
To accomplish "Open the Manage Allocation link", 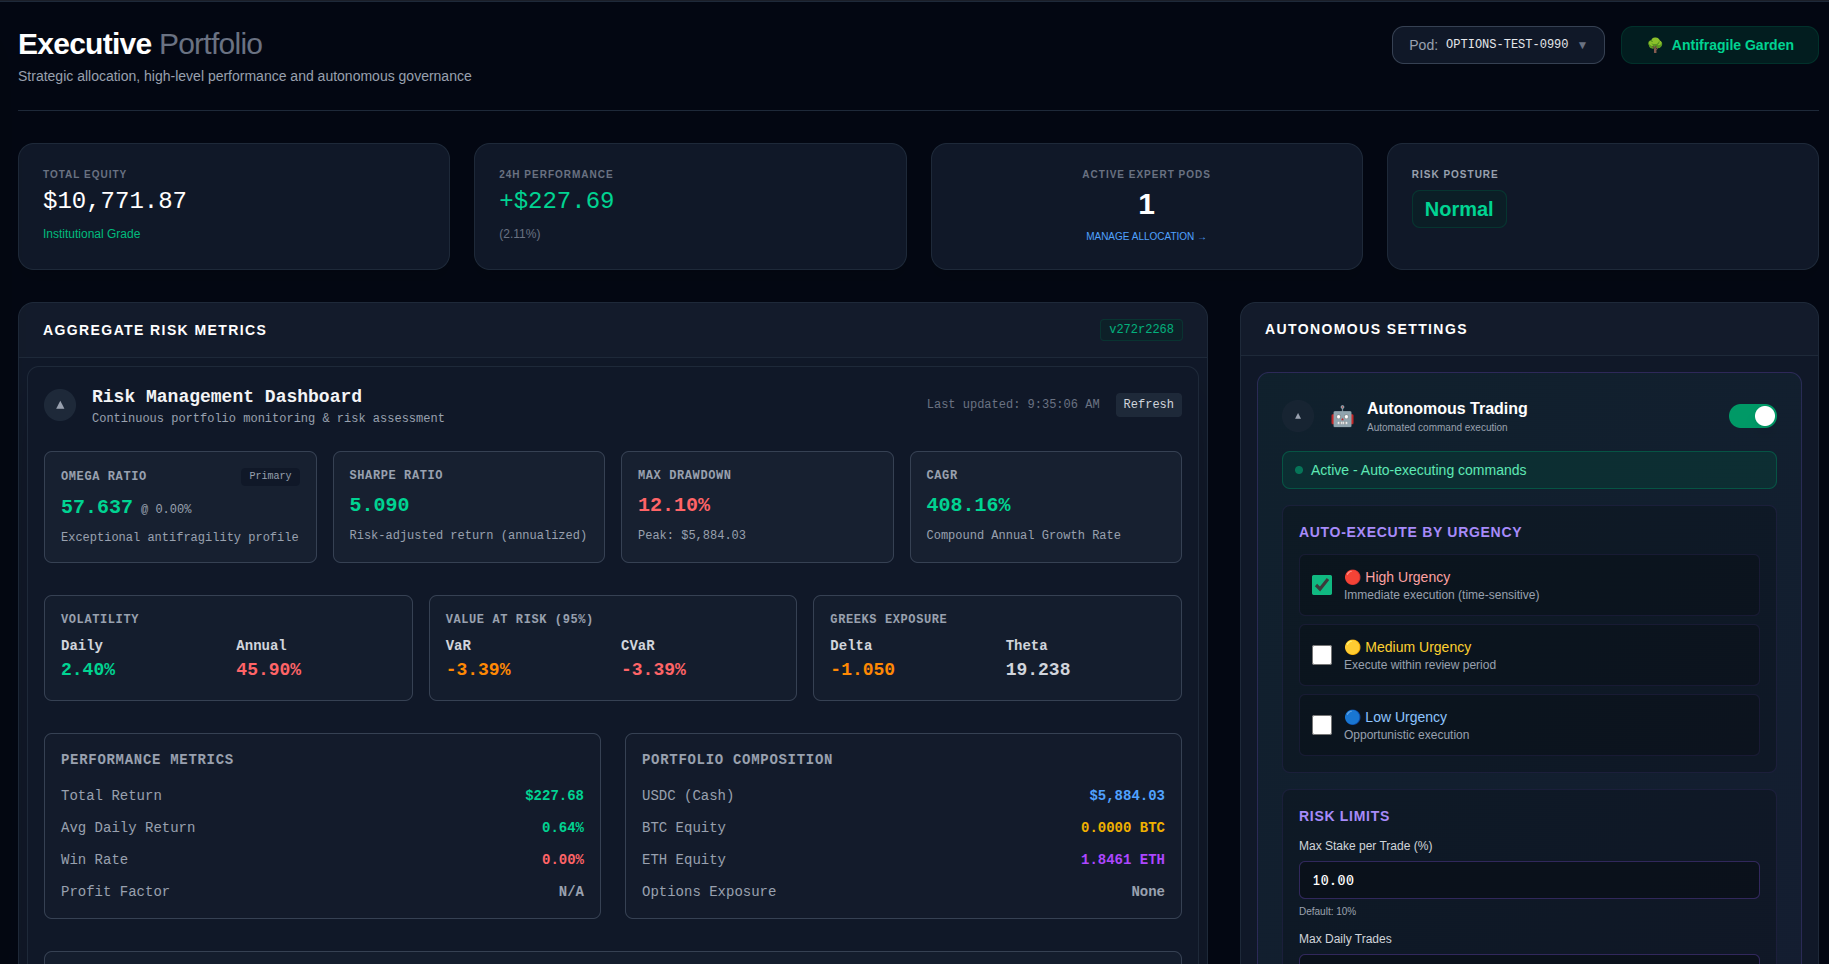I will click(x=1146, y=237).
